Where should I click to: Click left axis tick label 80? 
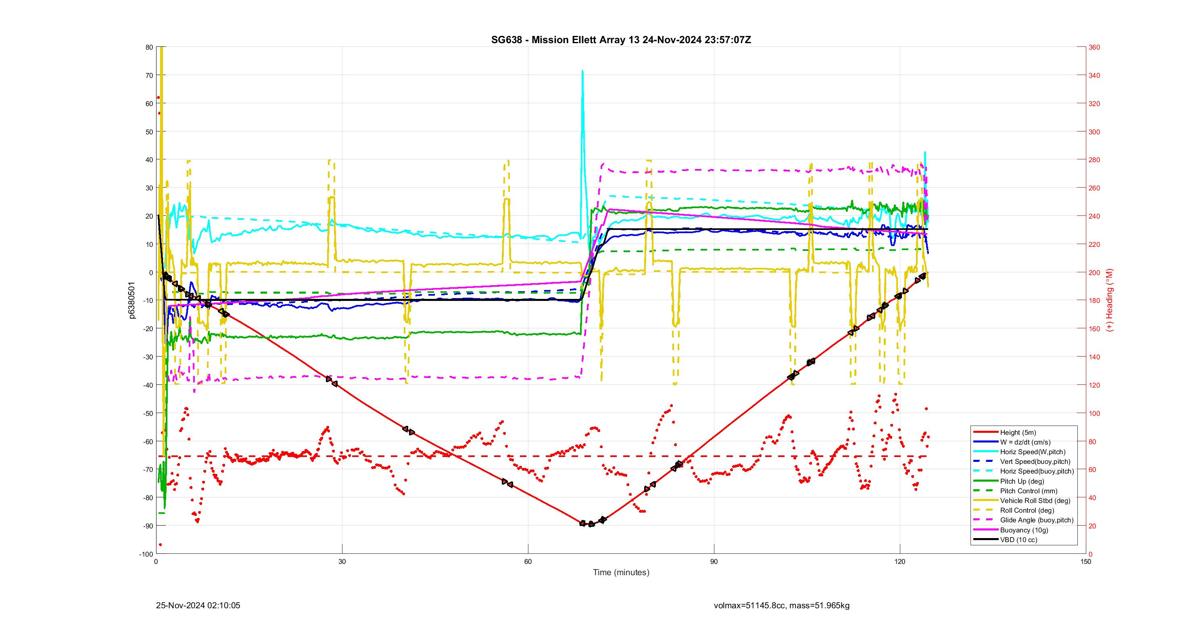pyautogui.click(x=149, y=47)
